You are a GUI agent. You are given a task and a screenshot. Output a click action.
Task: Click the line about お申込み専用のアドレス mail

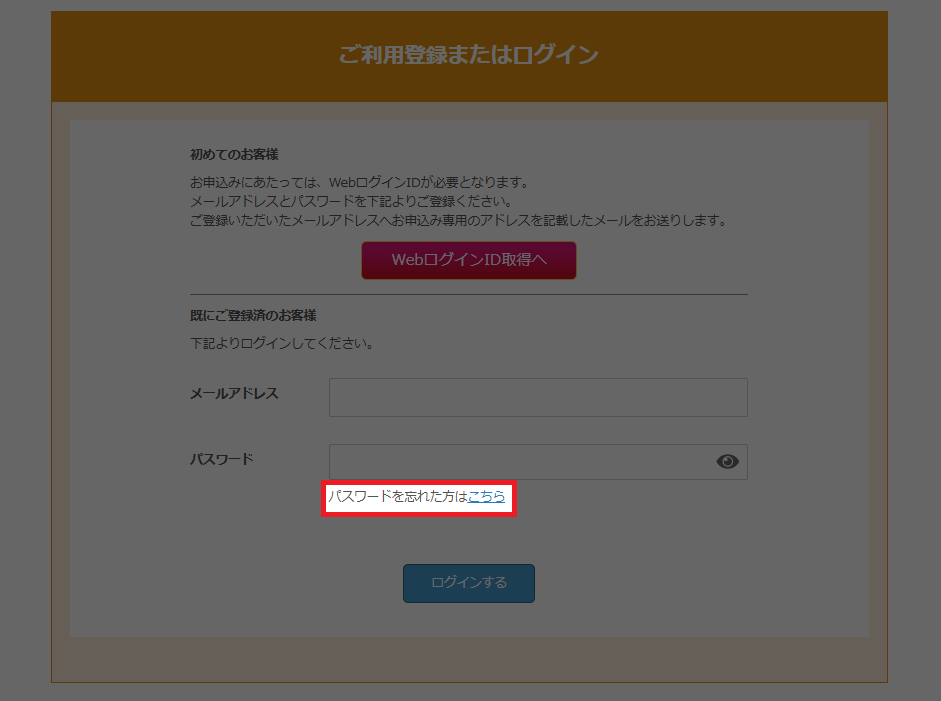pyautogui.click(x=457, y=220)
